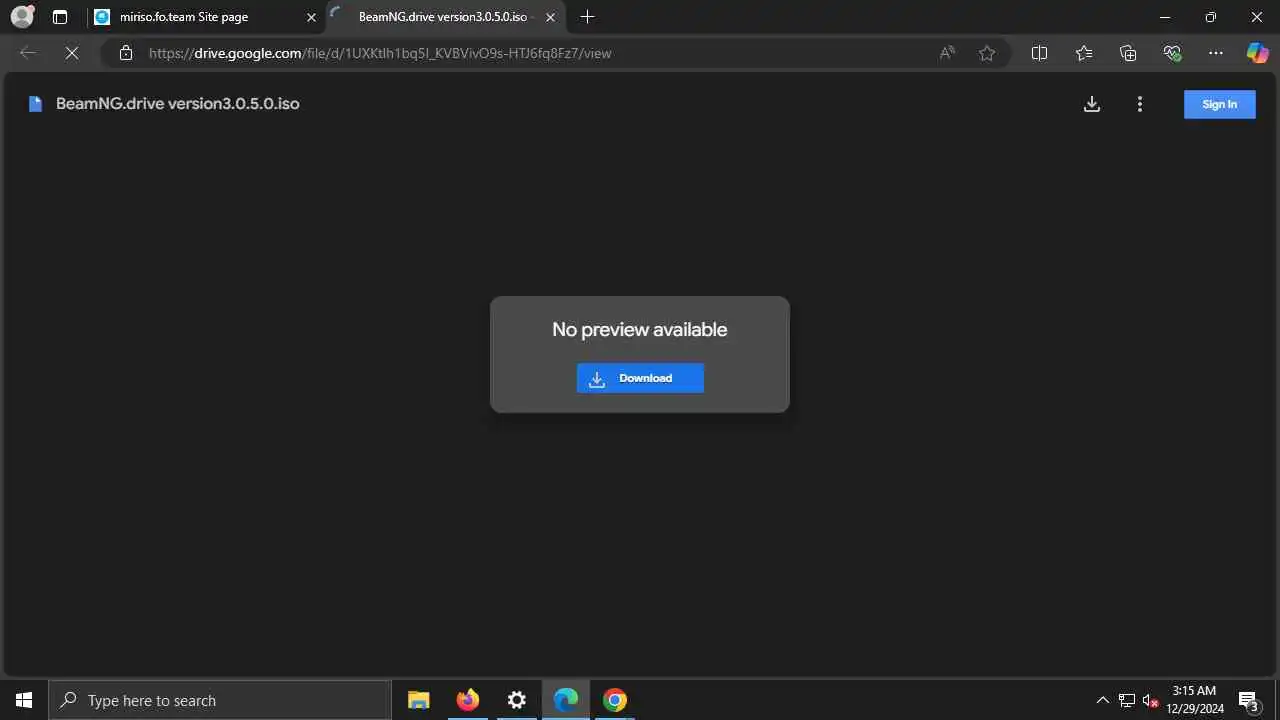Open Settings gear in taskbar

pyautogui.click(x=516, y=700)
